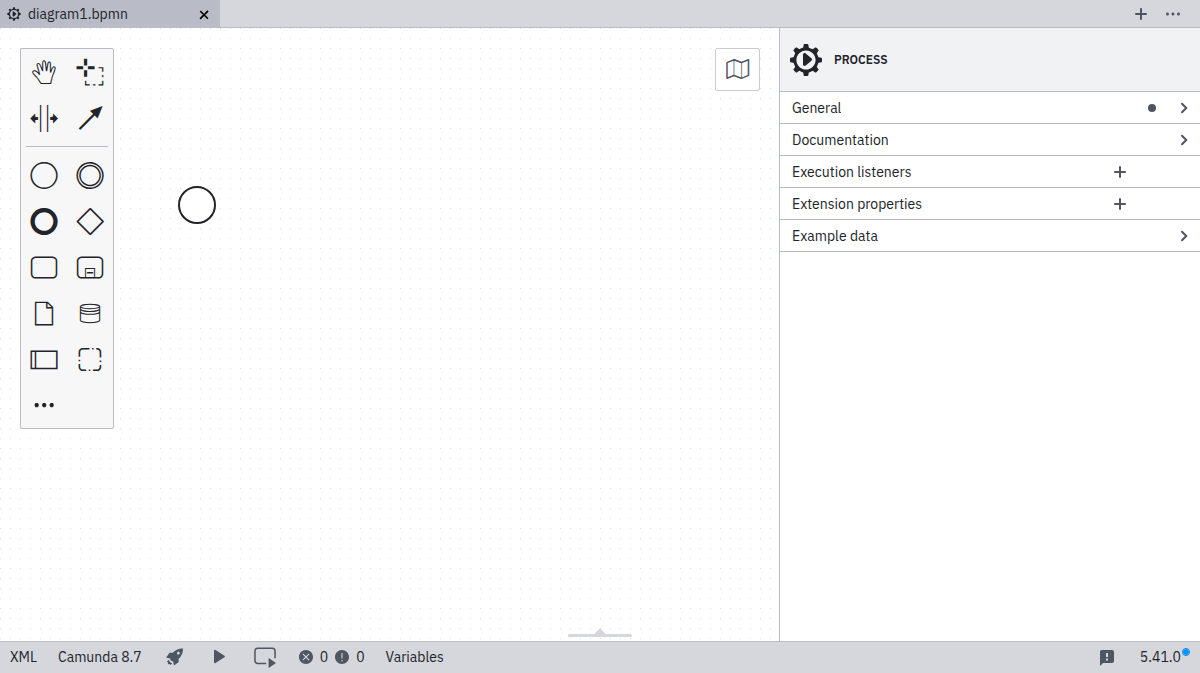Select the pool/participant tool
The height and width of the screenshot is (673, 1200).
click(x=44, y=359)
